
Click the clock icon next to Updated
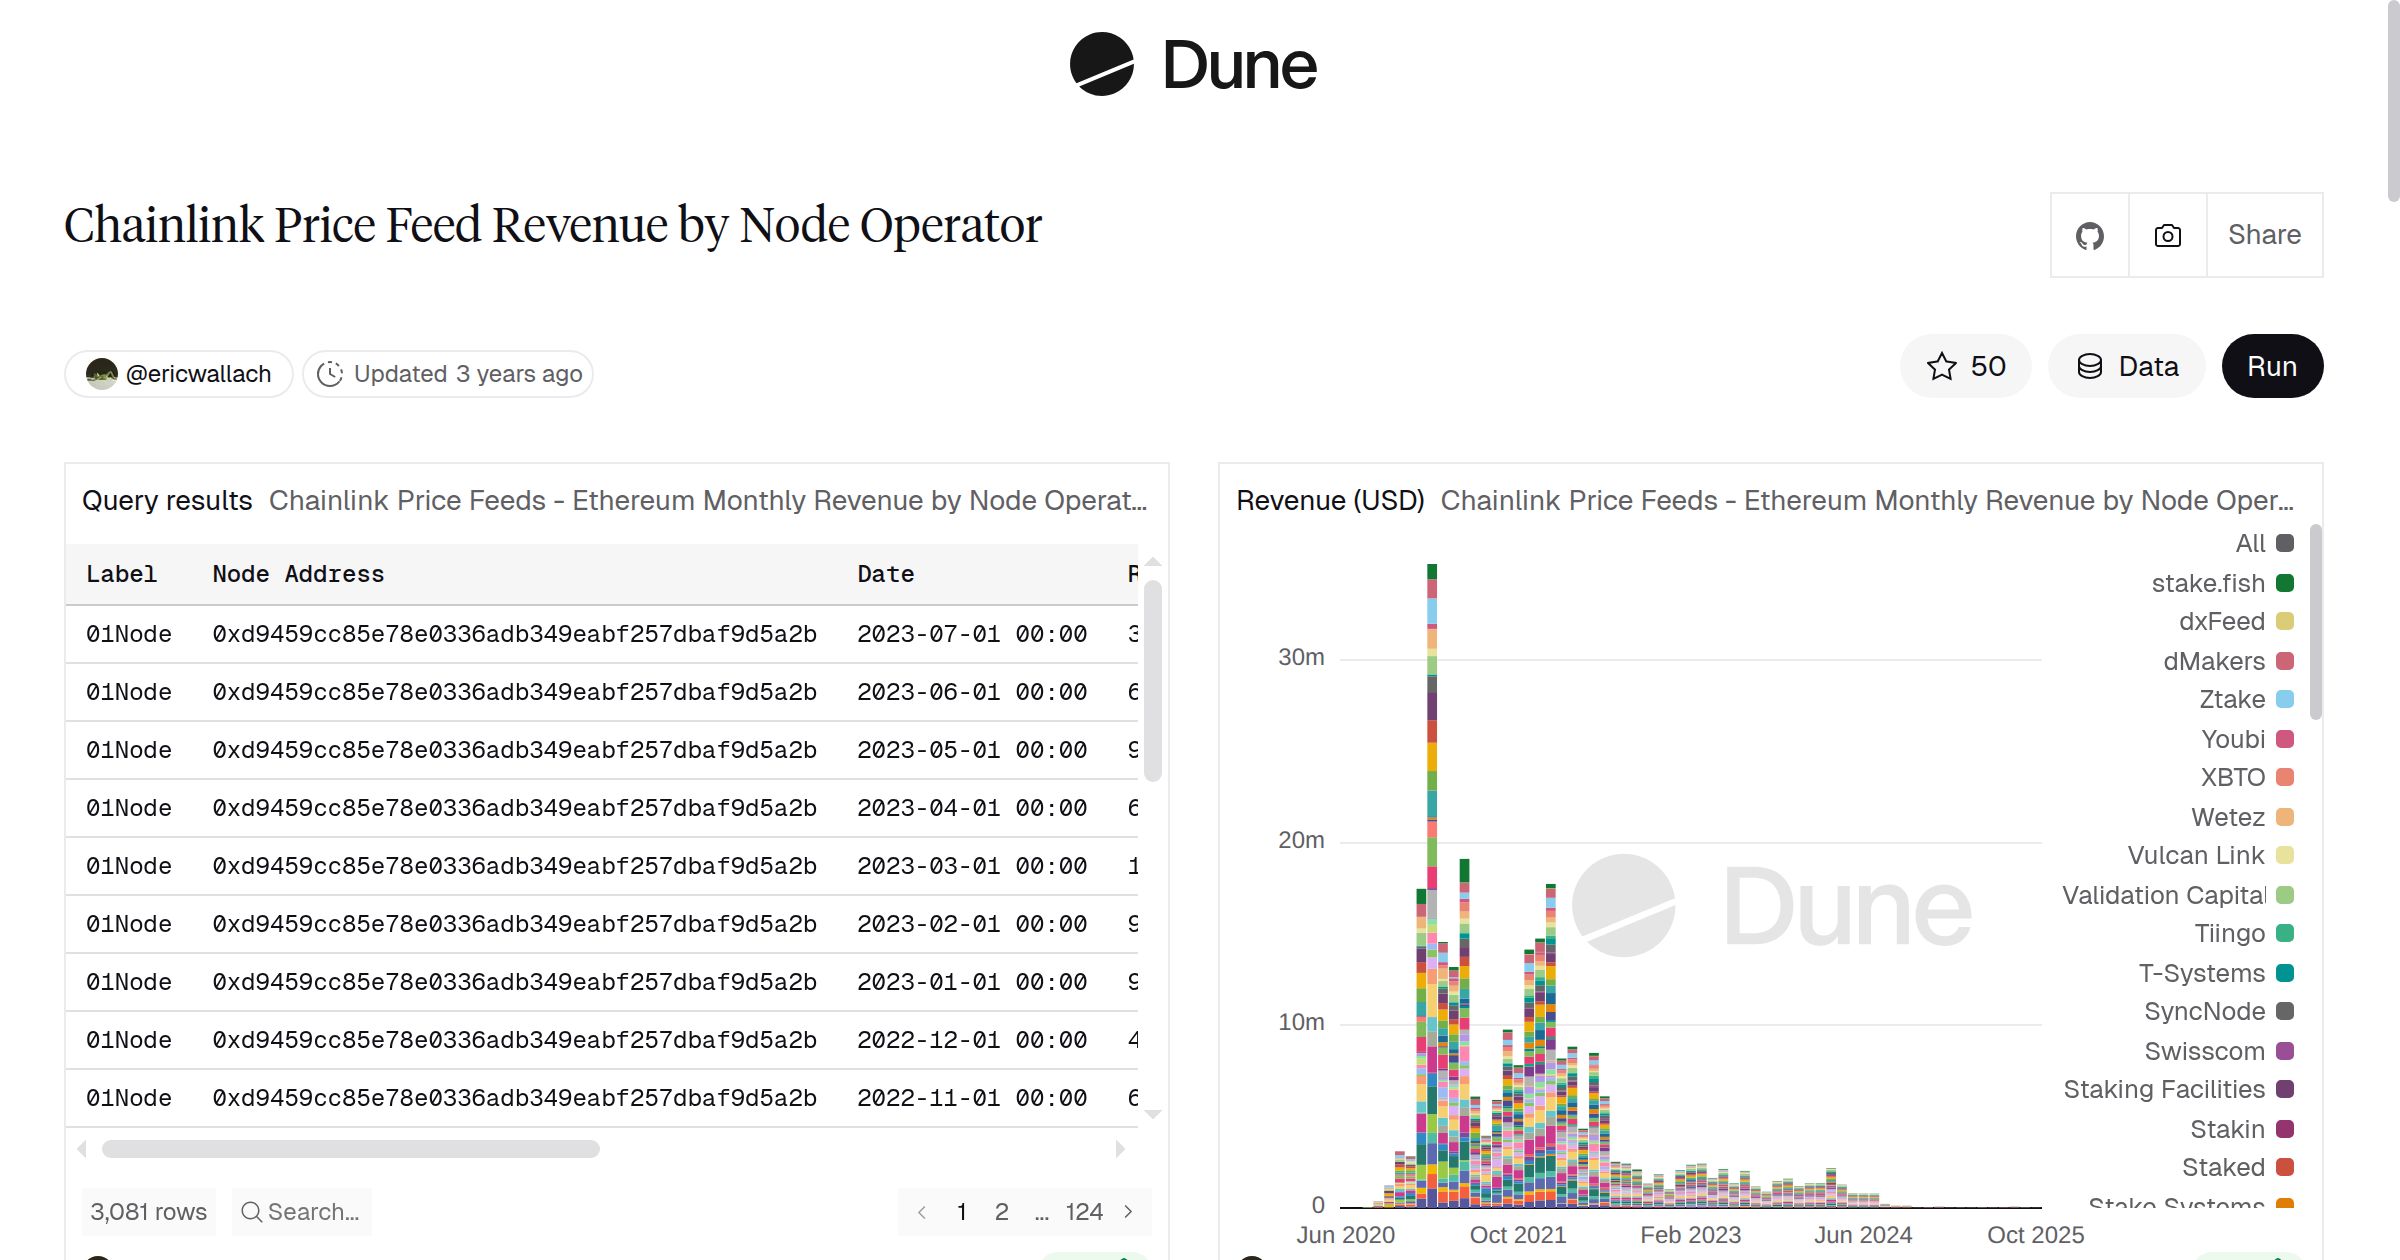click(331, 373)
